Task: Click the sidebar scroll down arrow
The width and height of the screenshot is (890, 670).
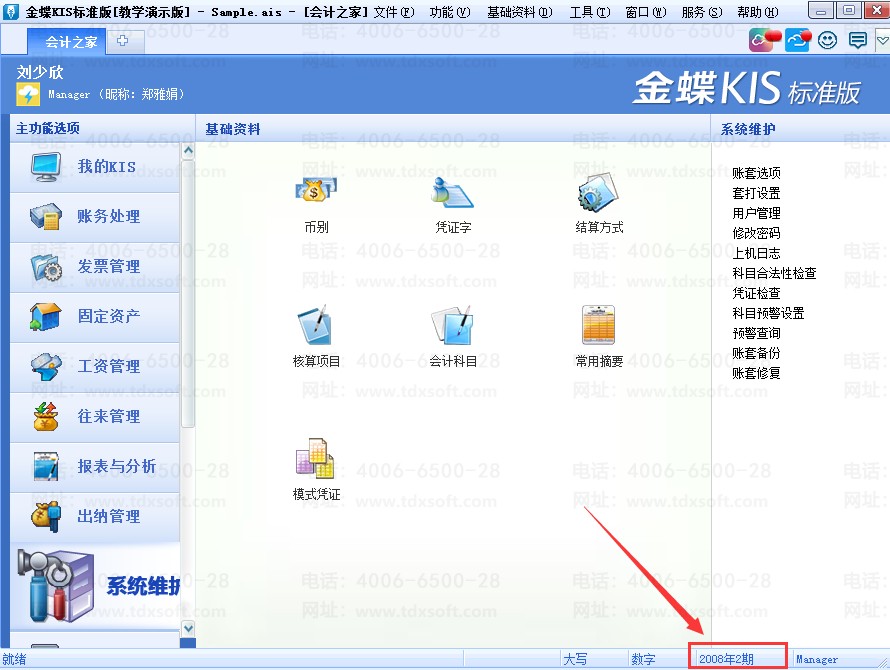Action: 187,627
